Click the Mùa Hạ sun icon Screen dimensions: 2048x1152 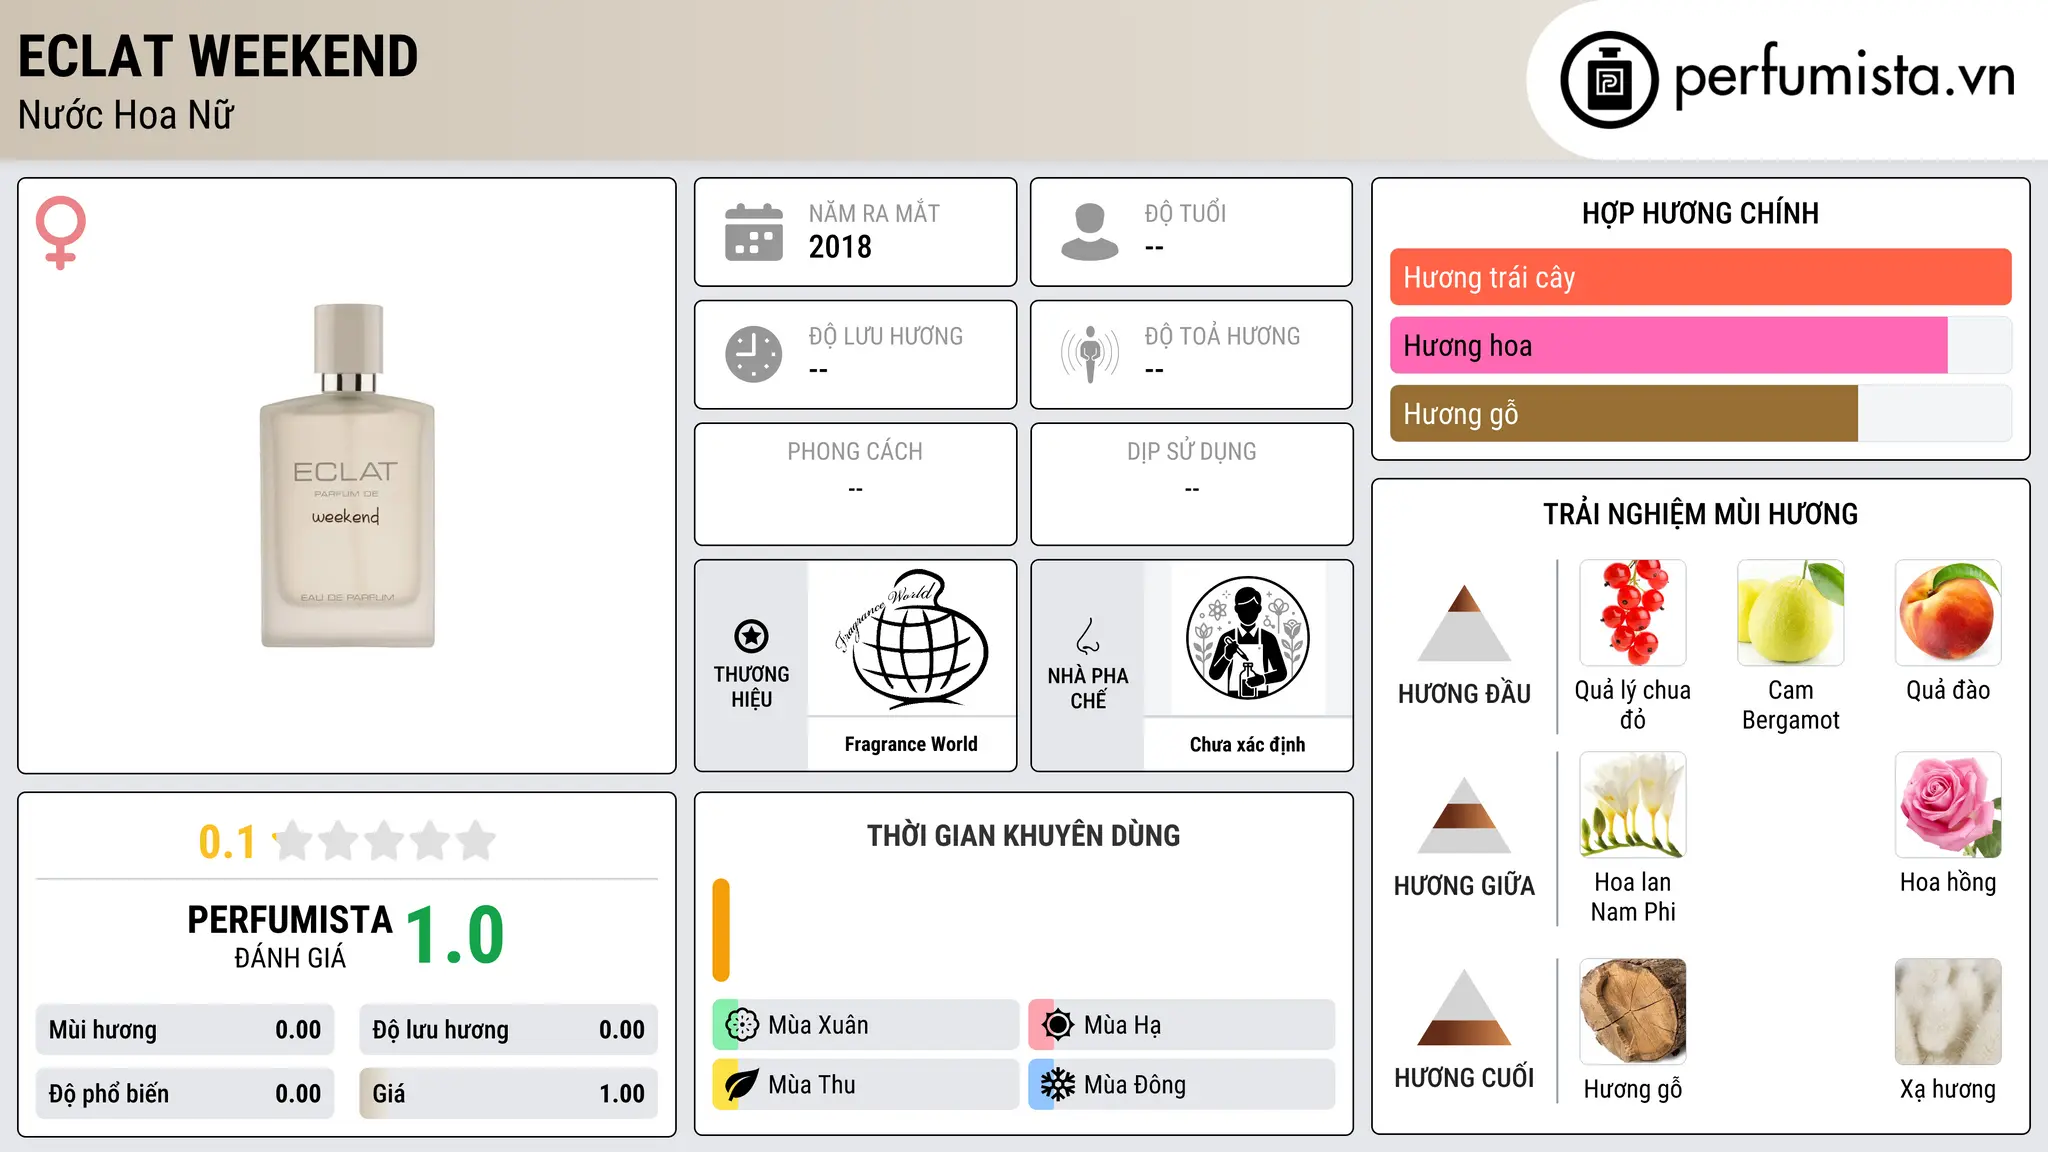(x=1058, y=1025)
